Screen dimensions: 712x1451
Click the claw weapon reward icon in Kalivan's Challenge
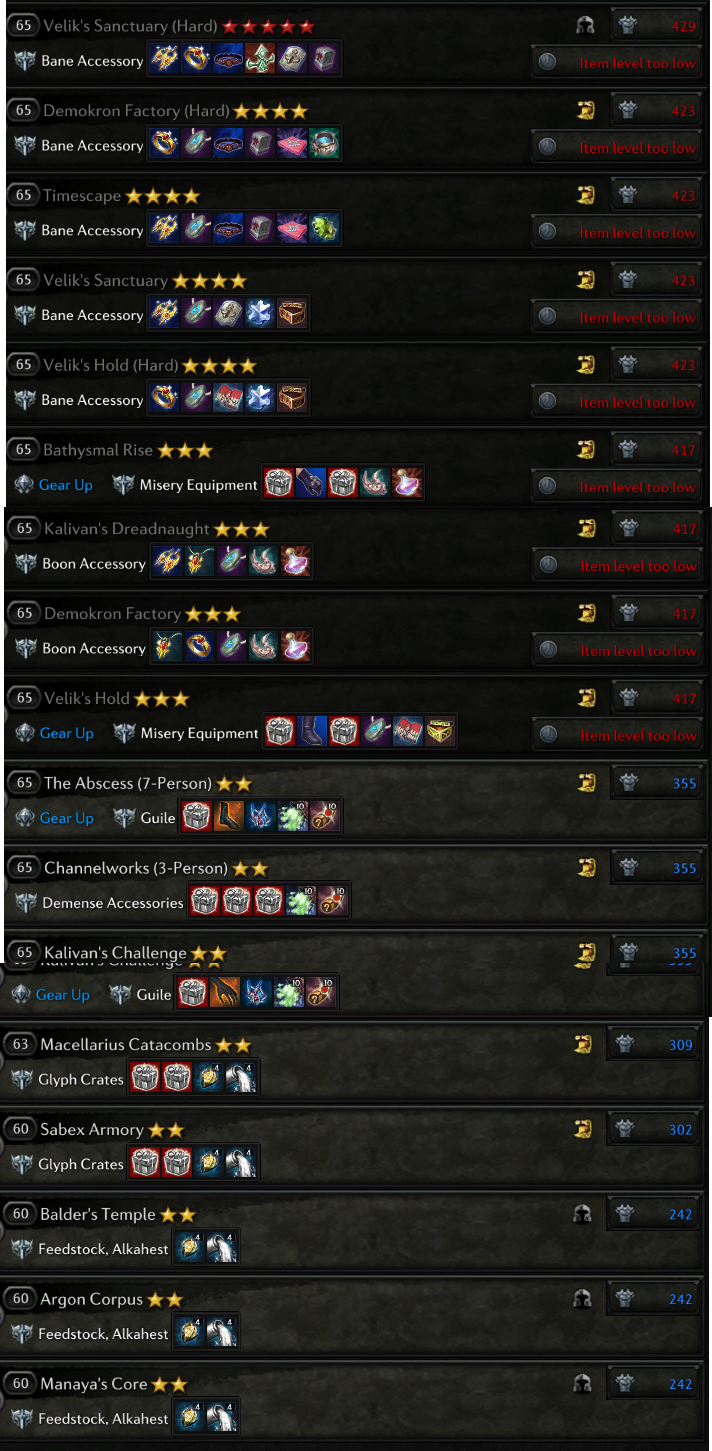pos(225,994)
